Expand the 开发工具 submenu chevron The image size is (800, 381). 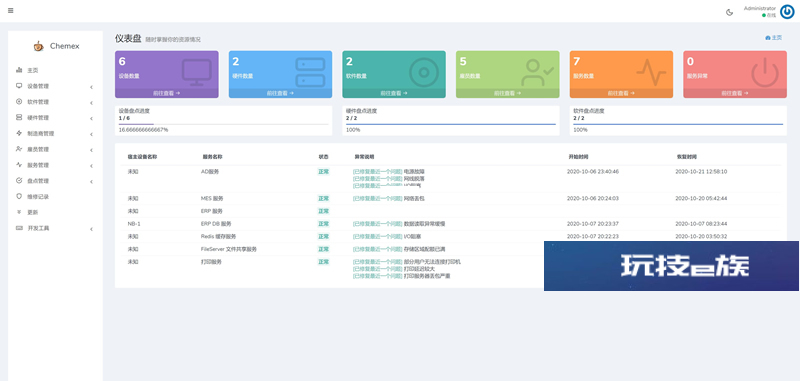click(x=91, y=229)
